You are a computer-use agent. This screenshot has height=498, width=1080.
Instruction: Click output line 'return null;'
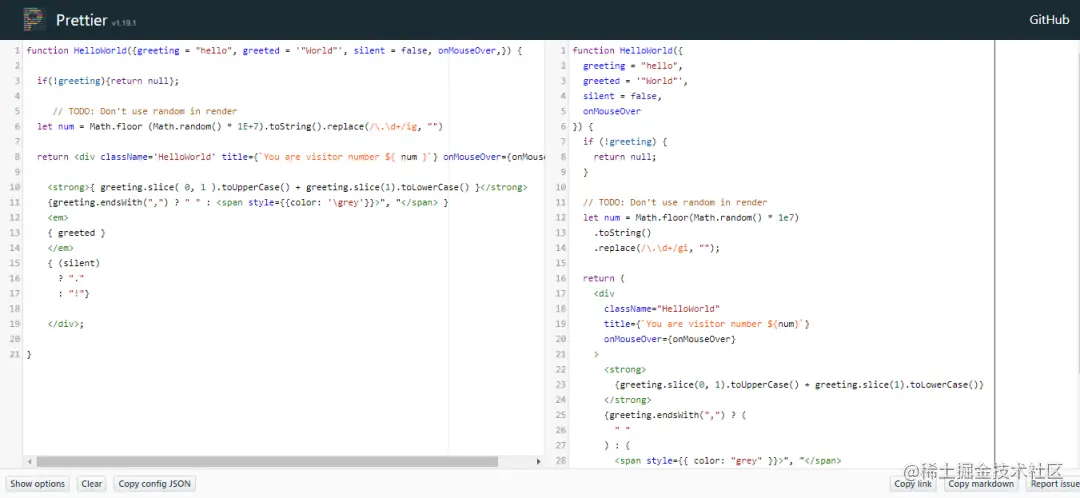pyautogui.click(x=625, y=156)
